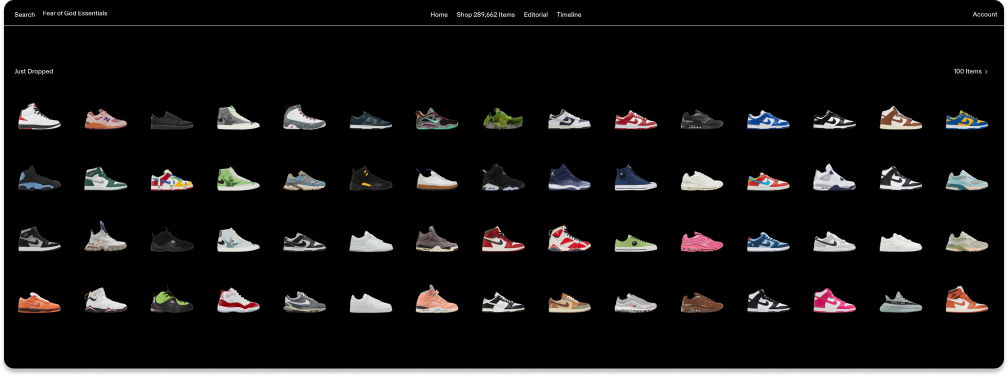The height and width of the screenshot is (377, 1008).
Task: Open Shop 289,662 Items menu
Action: (x=485, y=14)
